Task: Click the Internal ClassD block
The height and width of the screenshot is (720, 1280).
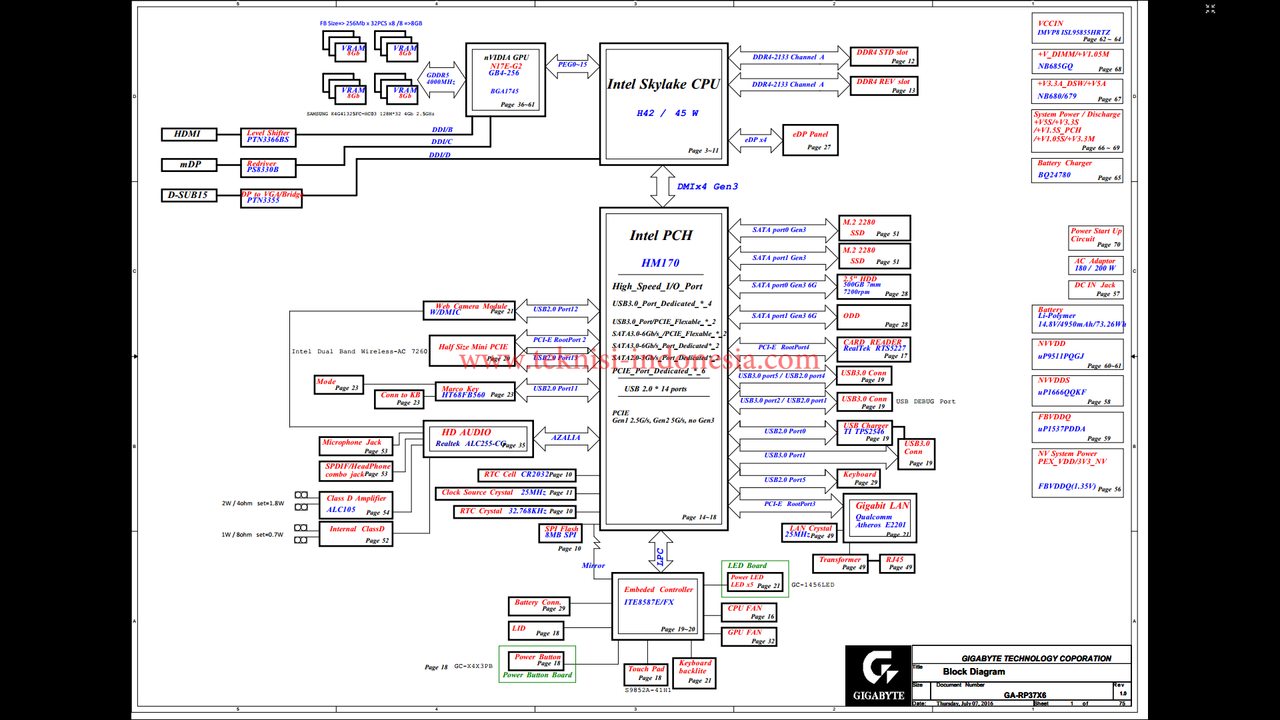Action: tap(356, 534)
